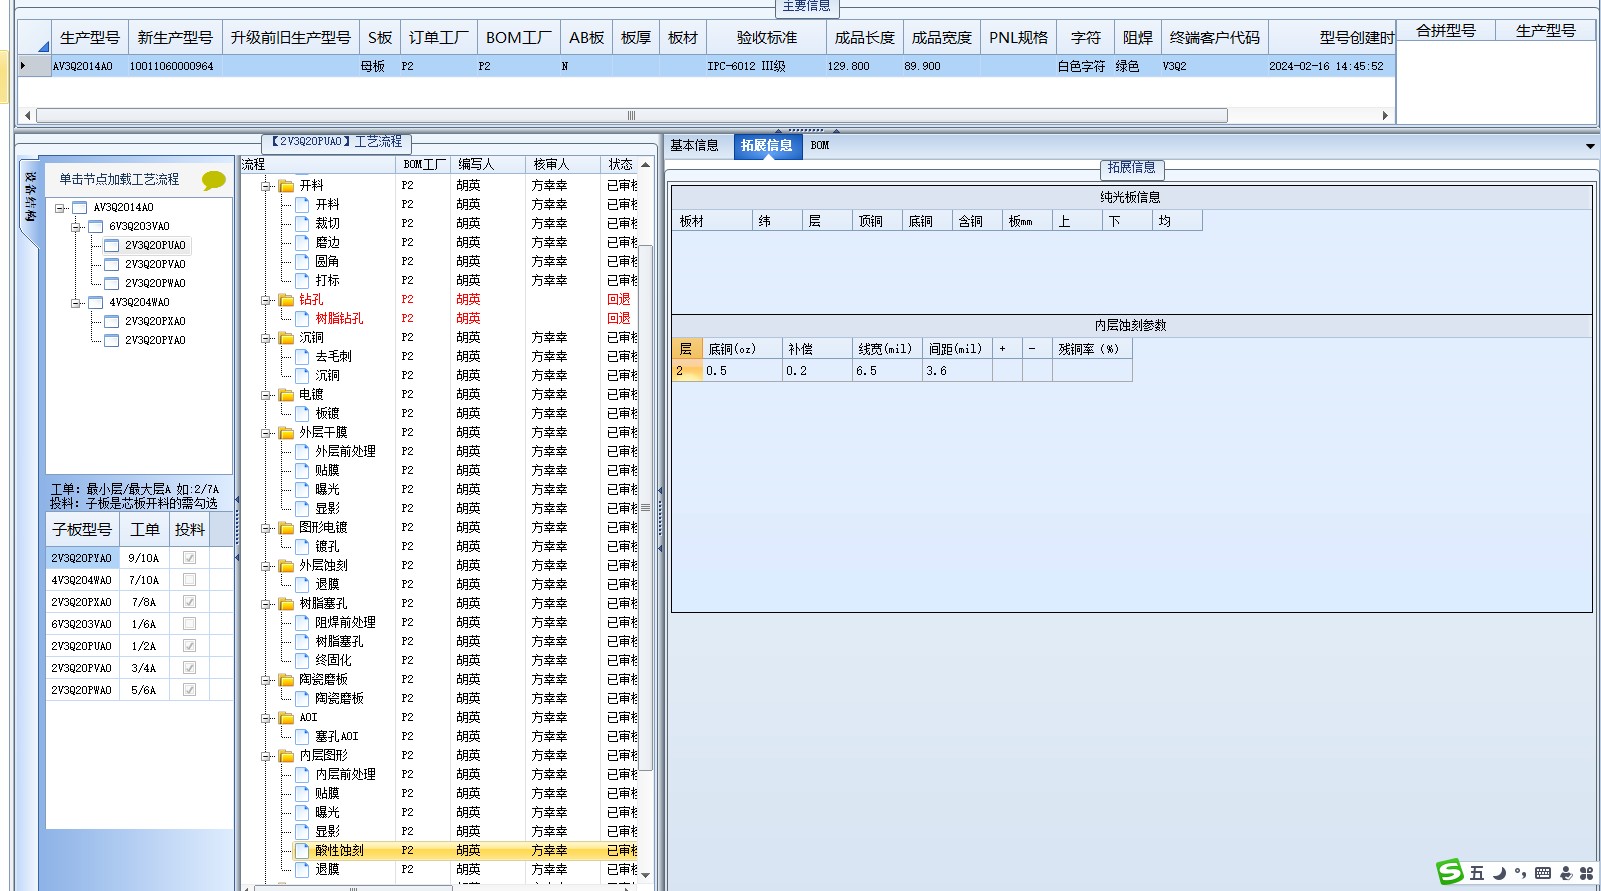Image resolution: width=1601 pixels, height=891 pixels.
Task: Click the 外层干膜 folder icon
Action: (286, 433)
